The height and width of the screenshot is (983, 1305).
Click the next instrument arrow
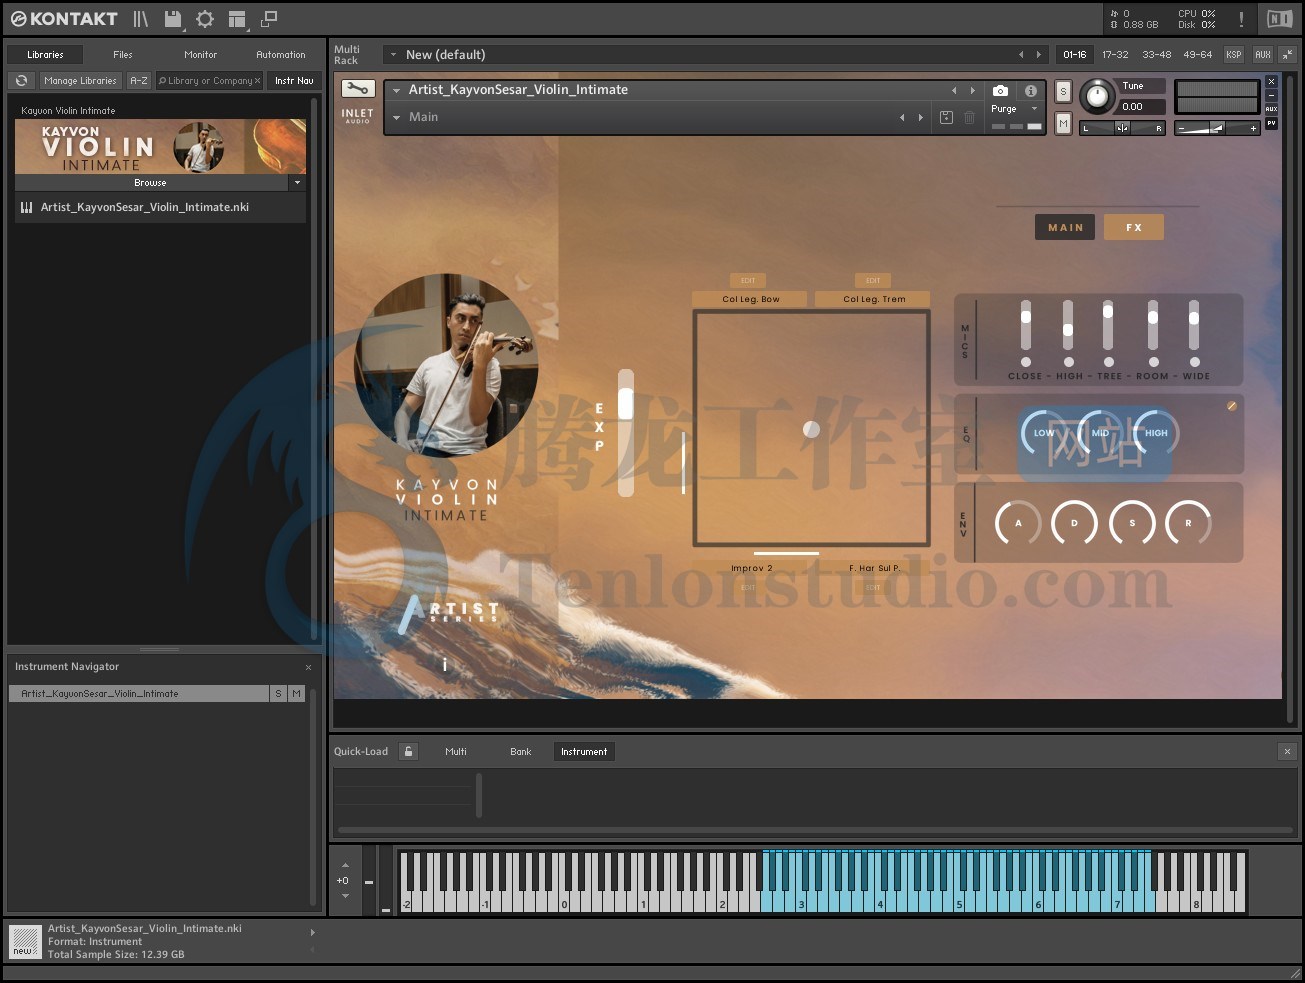coord(973,90)
